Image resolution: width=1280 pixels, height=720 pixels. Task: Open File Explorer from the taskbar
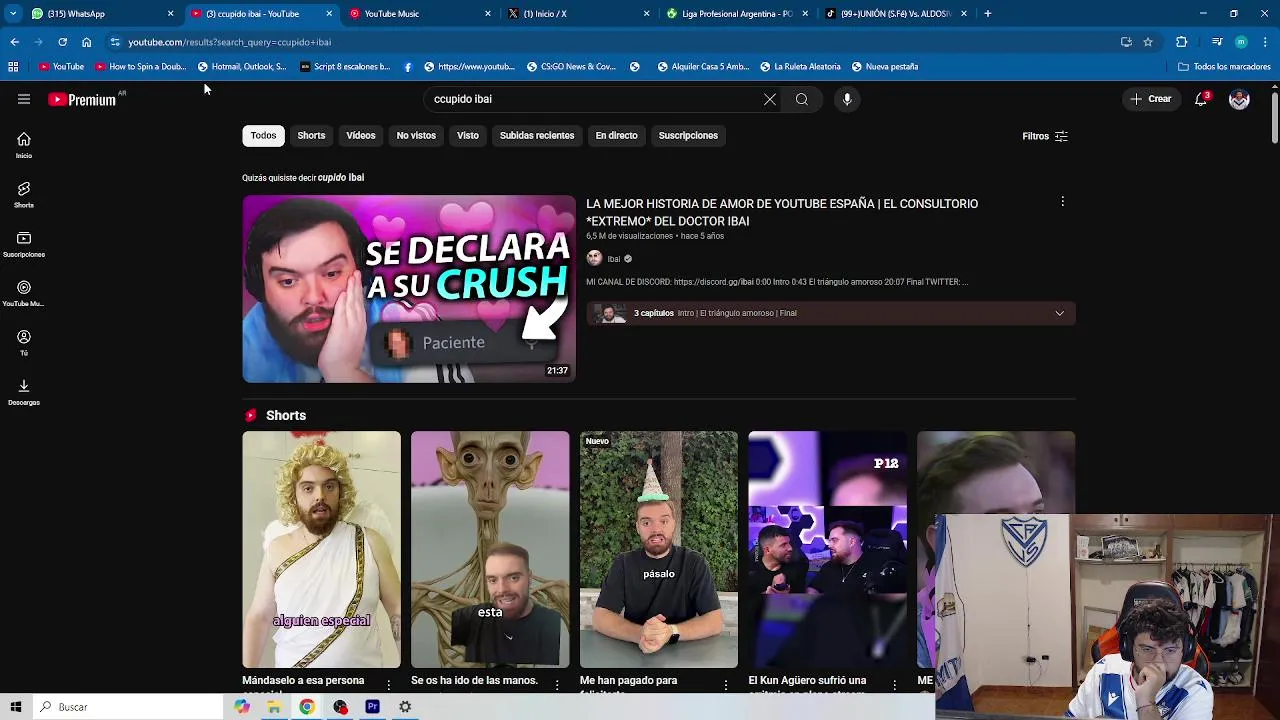274,707
